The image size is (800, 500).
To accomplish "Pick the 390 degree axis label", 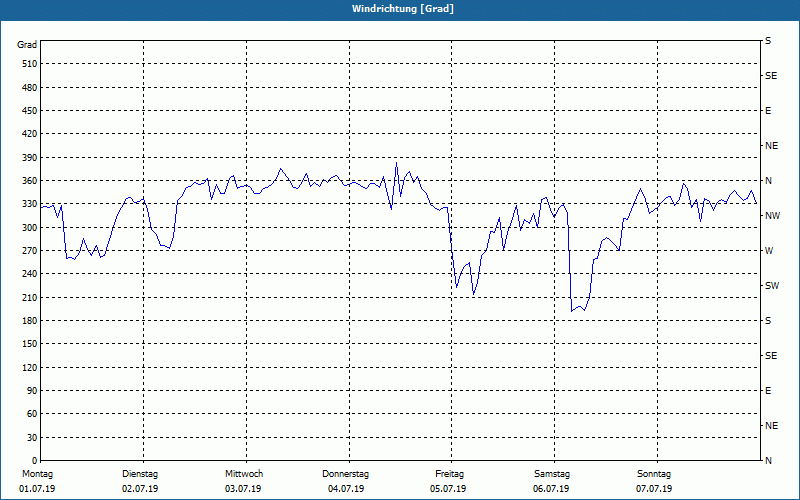I will pyautogui.click(x=29, y=158).
